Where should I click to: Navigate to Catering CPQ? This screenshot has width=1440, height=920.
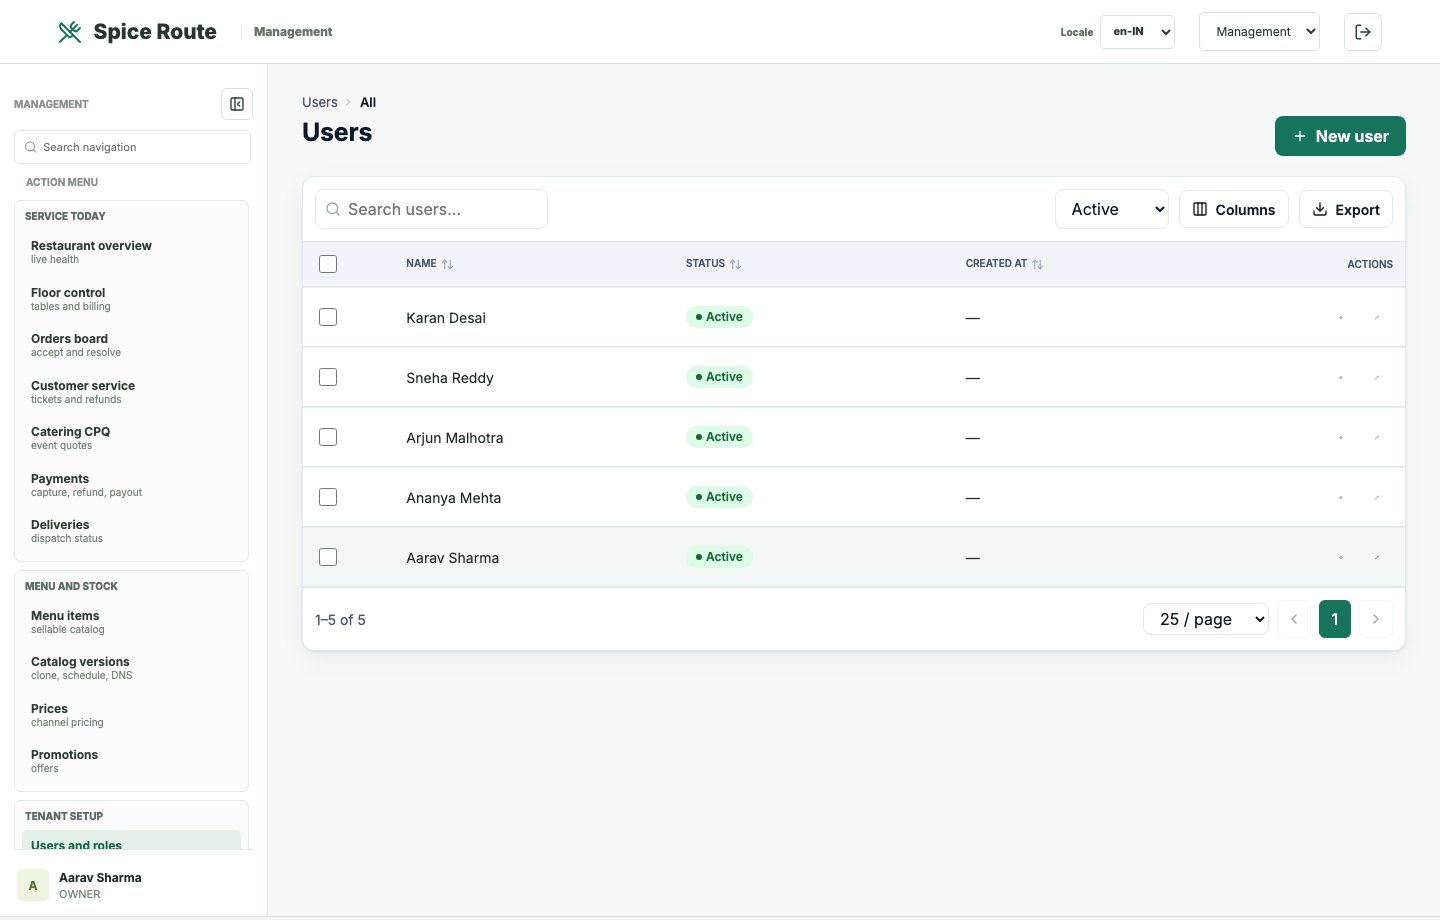[132, 437]
